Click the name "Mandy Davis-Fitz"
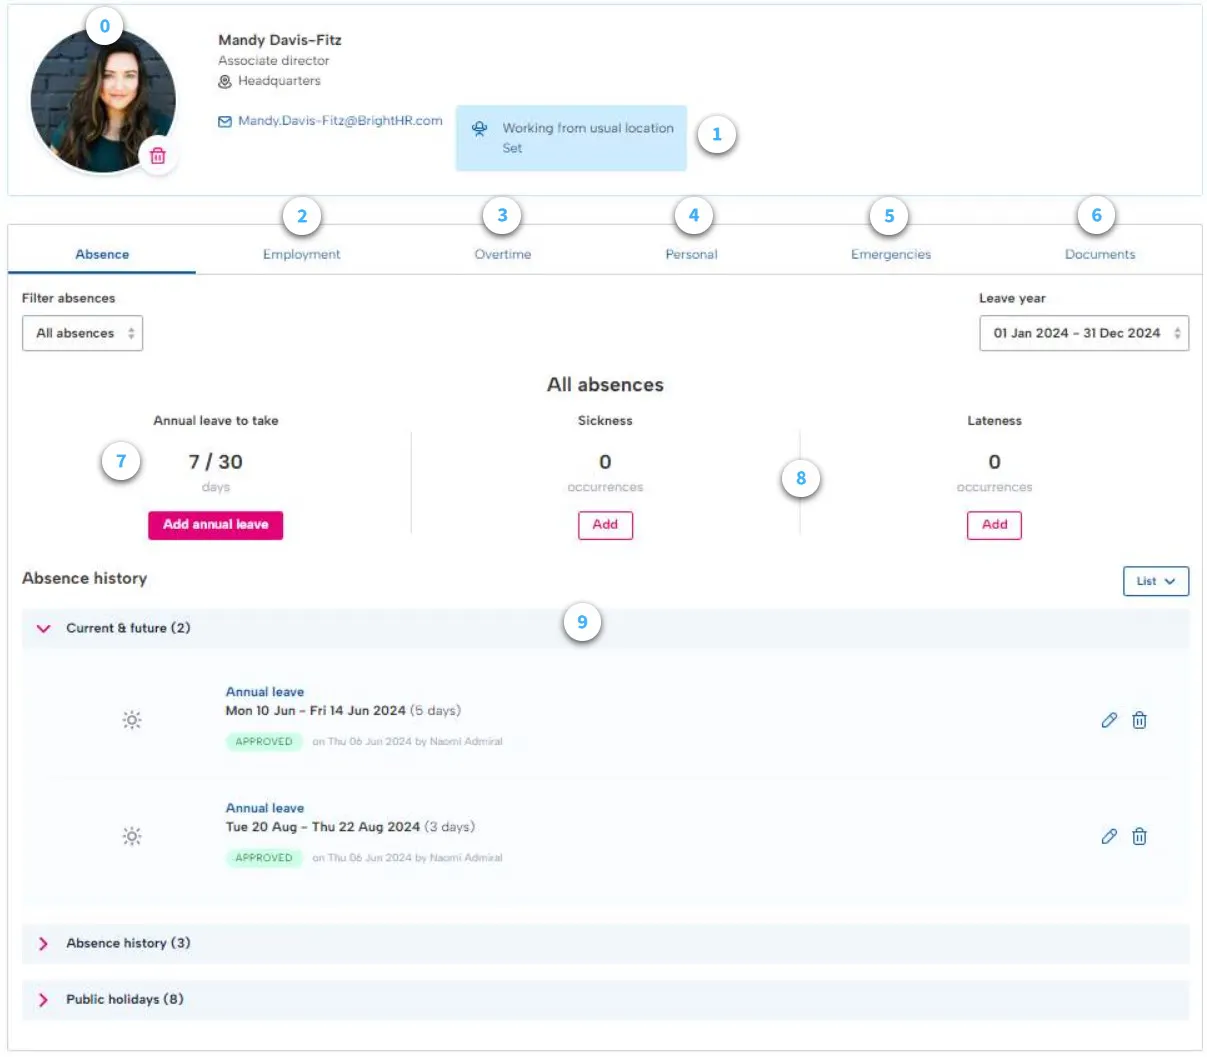Viewport: 1207px width, 1057px height. [x=280, y=40]
